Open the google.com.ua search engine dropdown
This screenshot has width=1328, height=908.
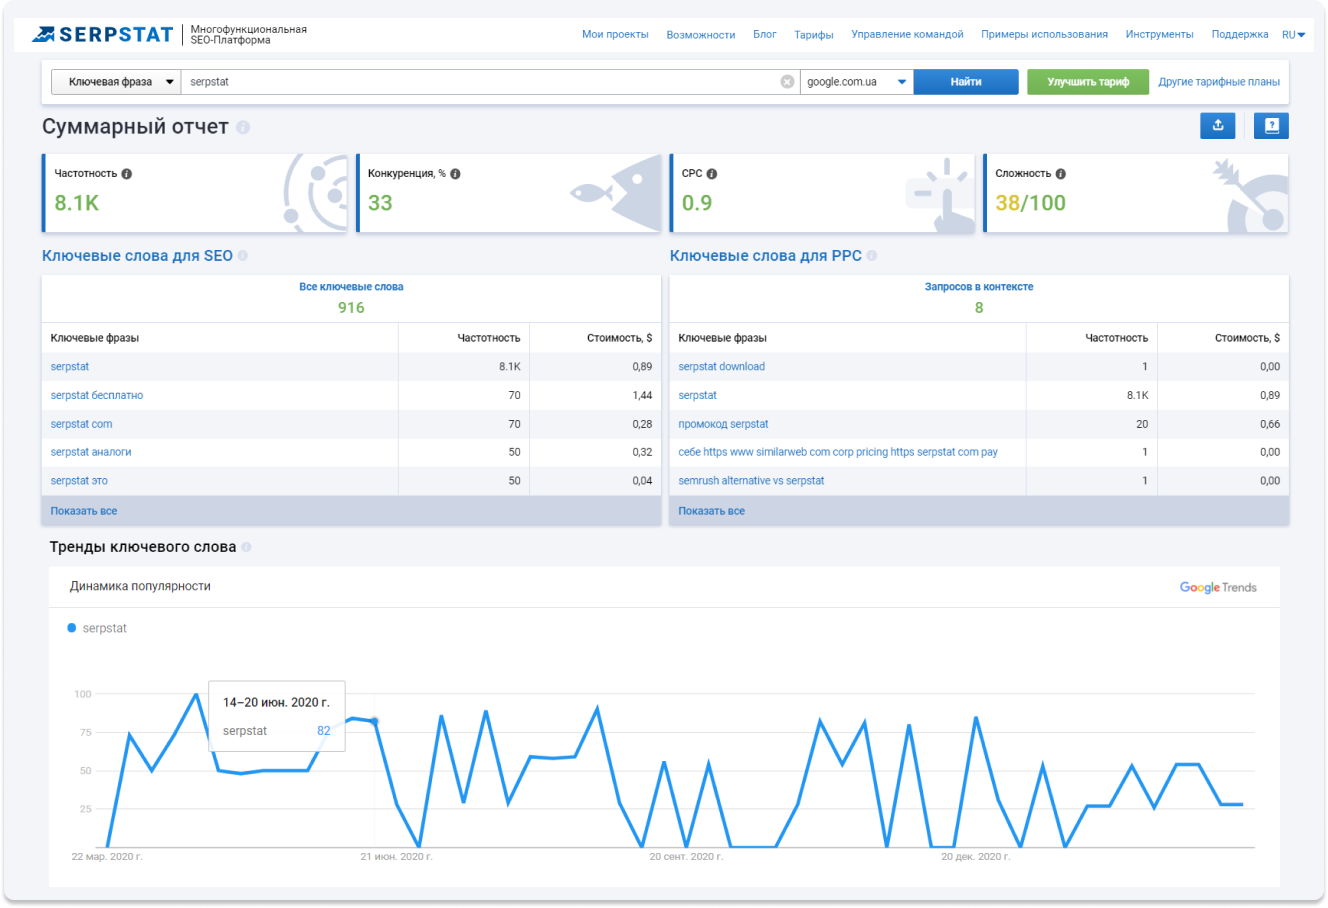[857, 82]
